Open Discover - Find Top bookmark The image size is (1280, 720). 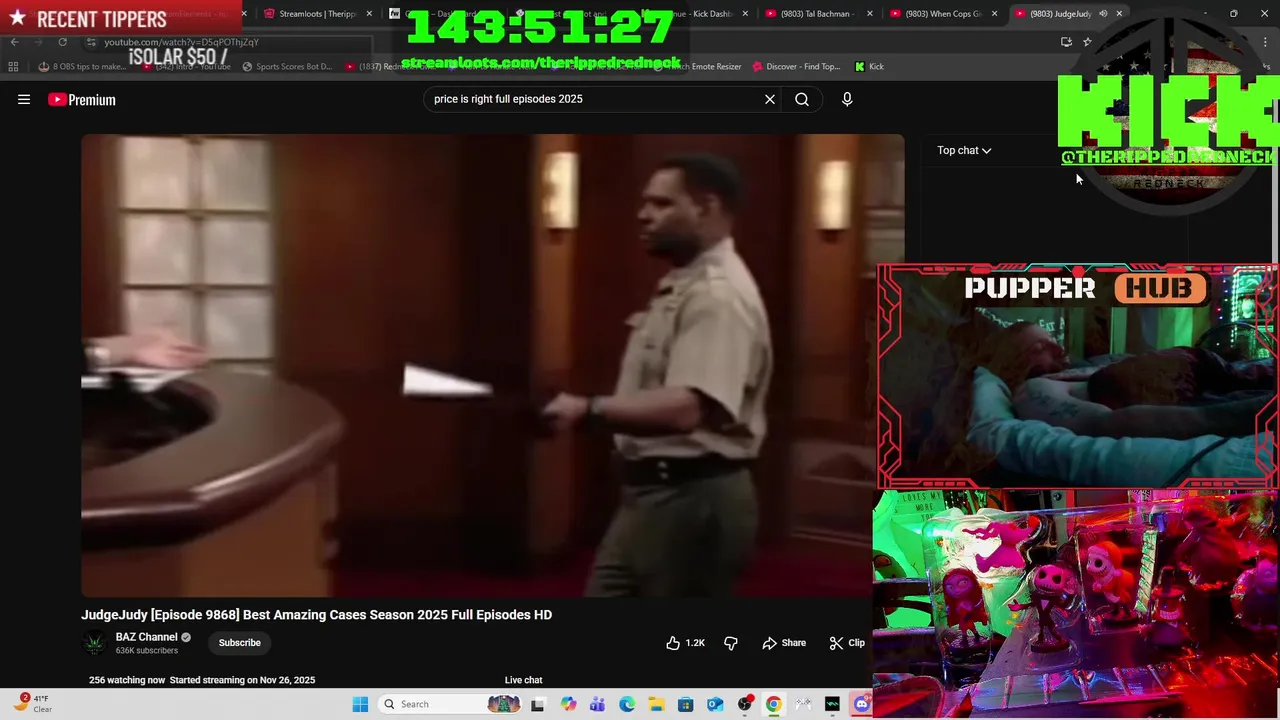[796, 66]
